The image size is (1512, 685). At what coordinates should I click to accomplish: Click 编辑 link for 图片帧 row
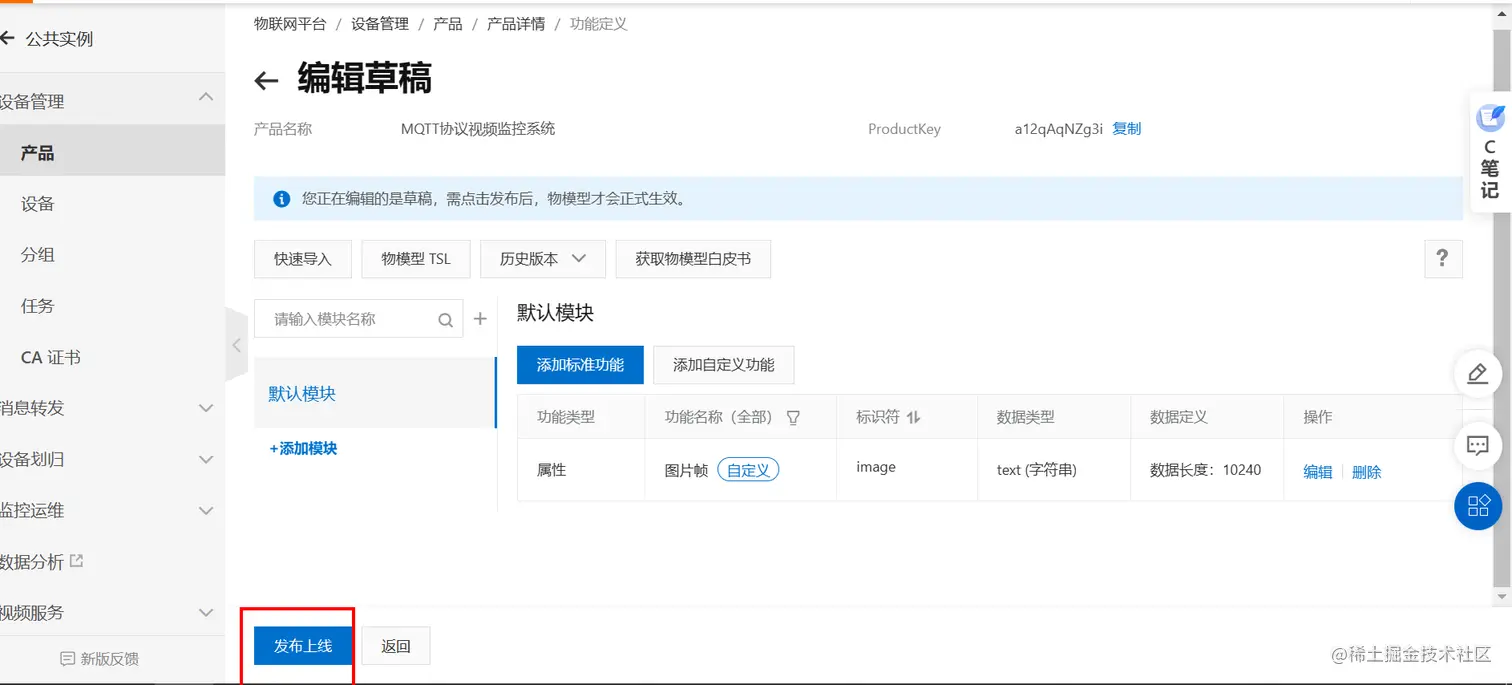point(1317,472)
